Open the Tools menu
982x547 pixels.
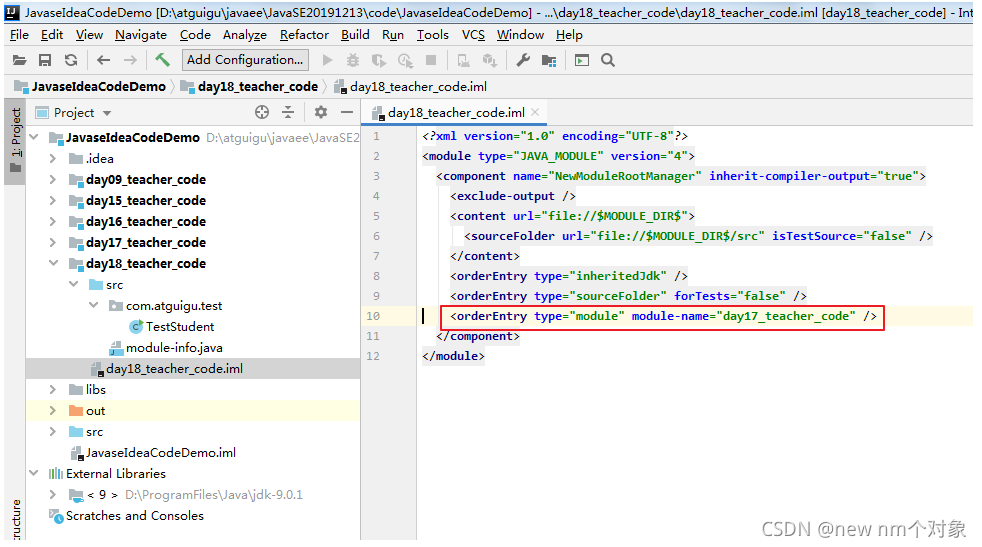433,35
